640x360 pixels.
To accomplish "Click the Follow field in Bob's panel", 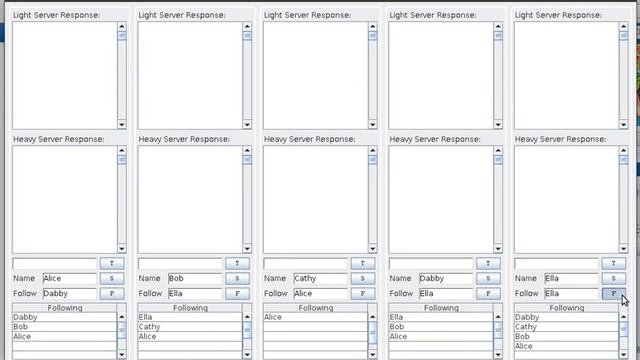I will click(195, 293).
